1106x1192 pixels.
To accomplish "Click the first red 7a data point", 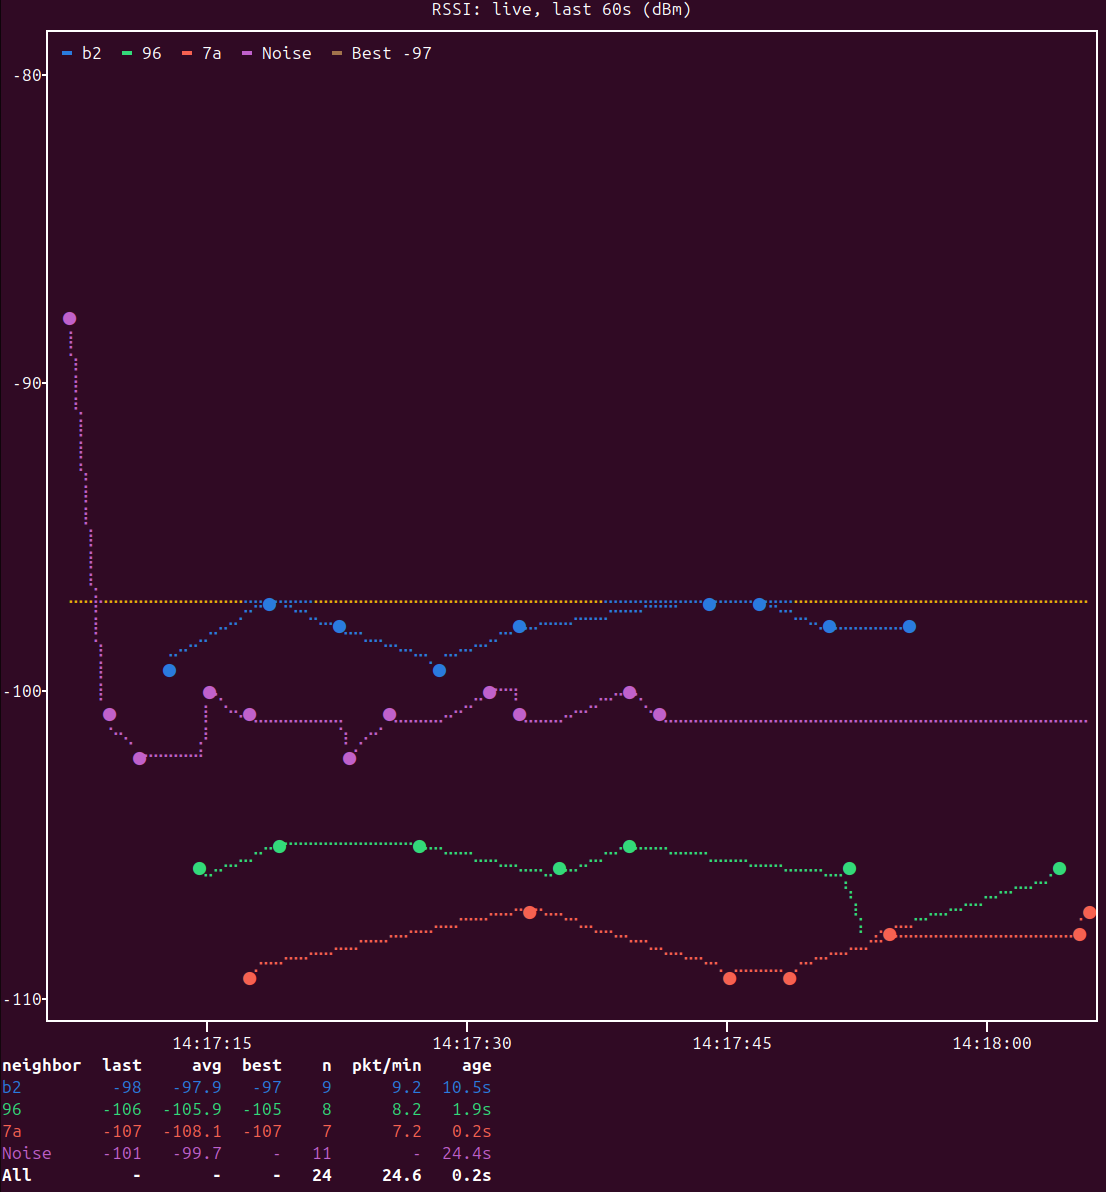I will (x=249, y=978).
